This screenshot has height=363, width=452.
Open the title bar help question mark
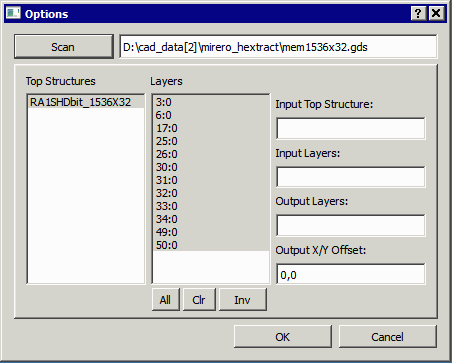(x=418, y=13)
